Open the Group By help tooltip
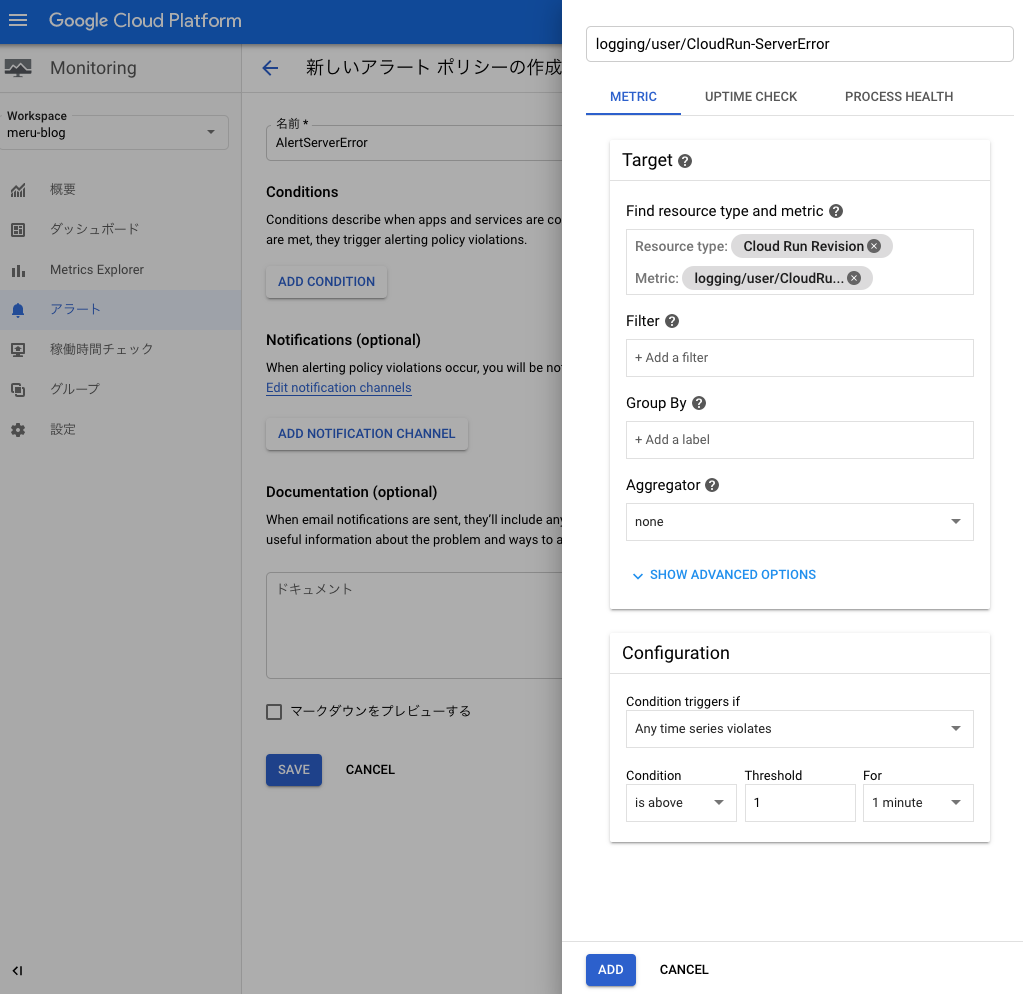 tap(699, 403)
